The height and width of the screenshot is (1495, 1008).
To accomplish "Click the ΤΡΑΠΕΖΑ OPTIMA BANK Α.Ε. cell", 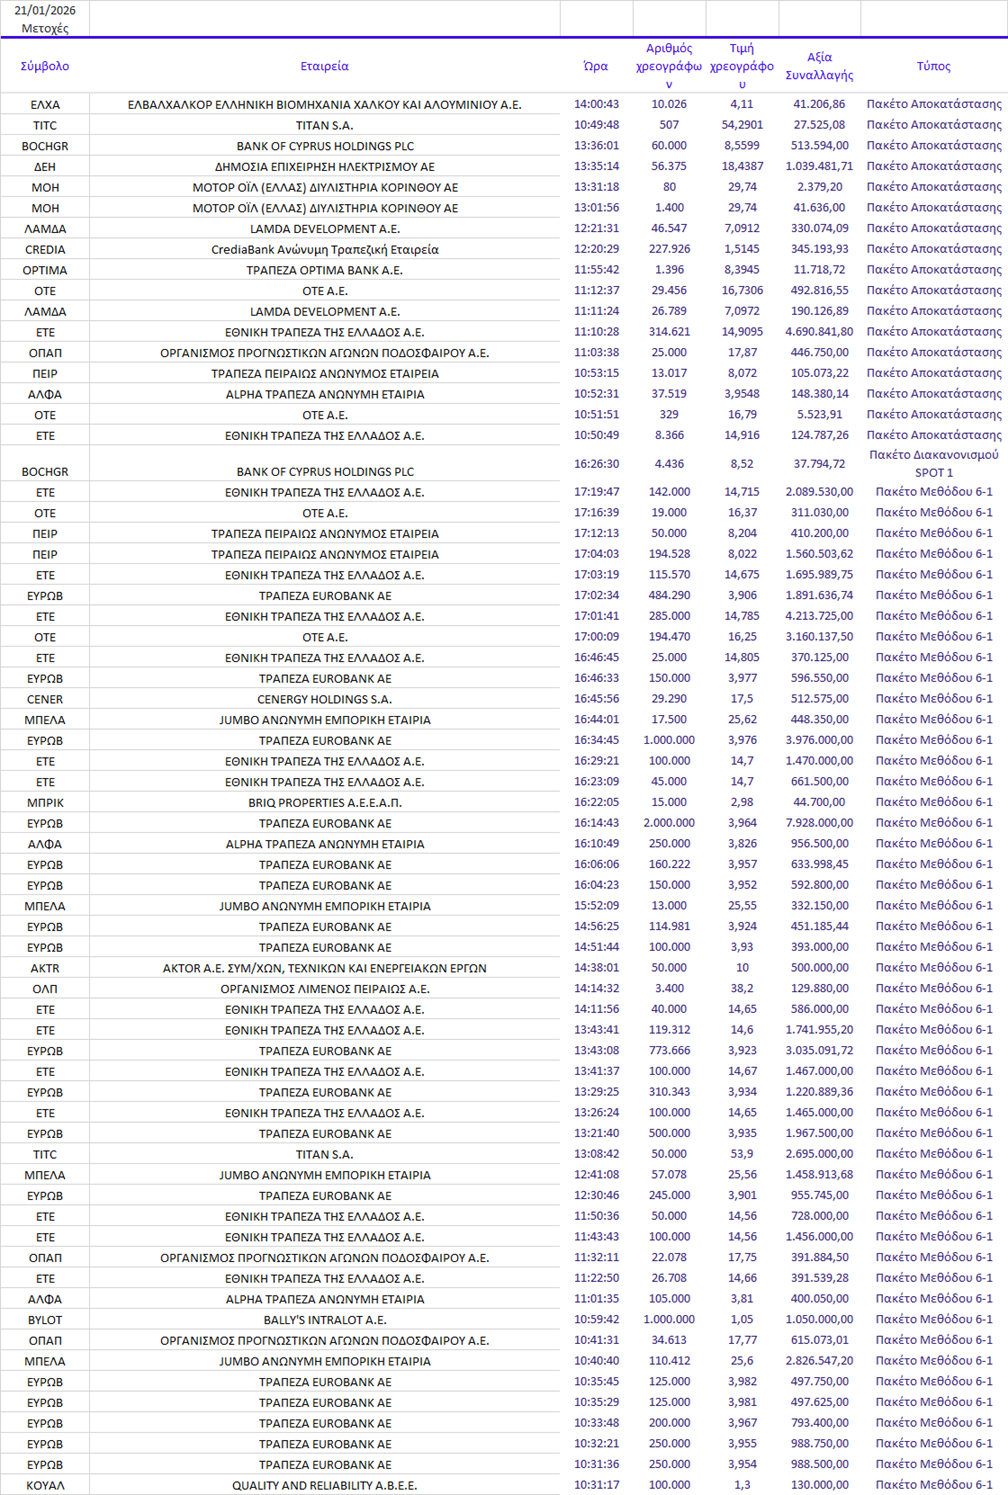I will click(x=325, y=270).
